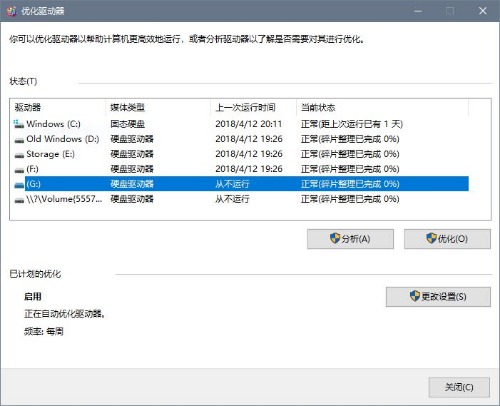Viewport: 500px width, 406px height.
Task: Click the Old Windows (D:) drive icon
Action: pos(19,139)
